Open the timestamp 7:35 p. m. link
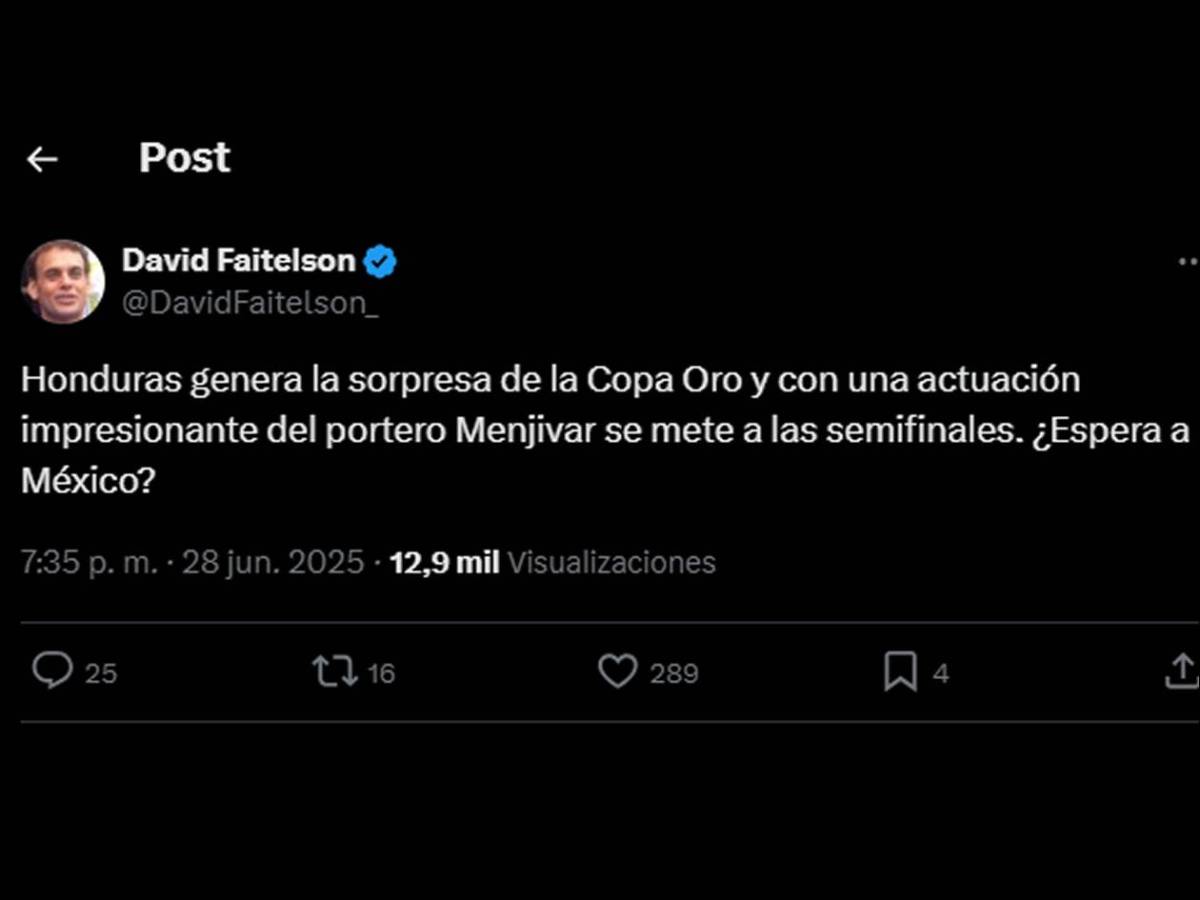1200x900 pixels. pyautogui.click(x=85, y=562)
